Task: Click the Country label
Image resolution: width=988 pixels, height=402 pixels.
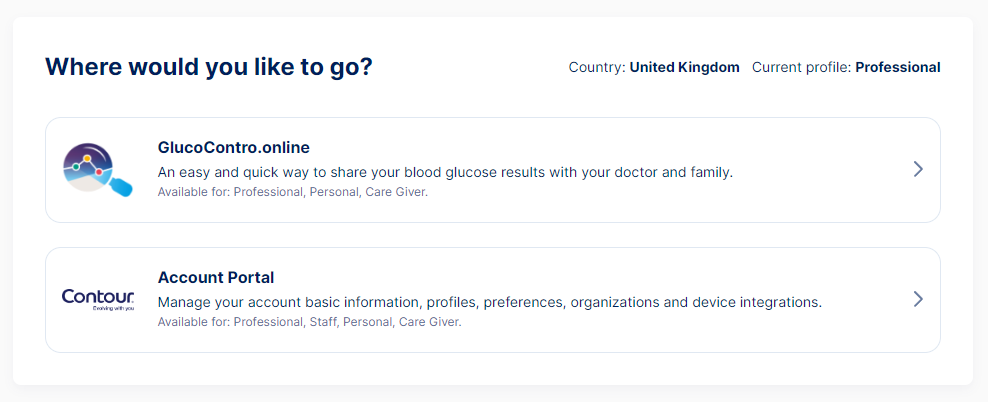Action: point(597,67)
